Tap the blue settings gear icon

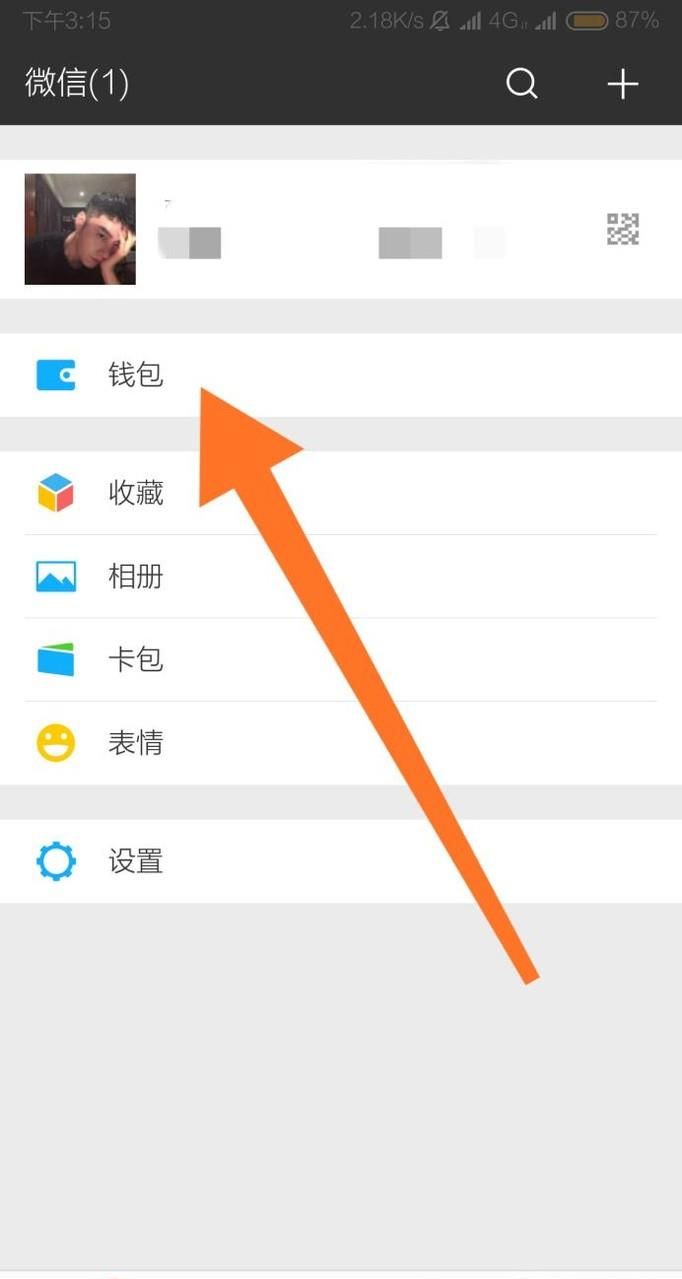(56, 861)
